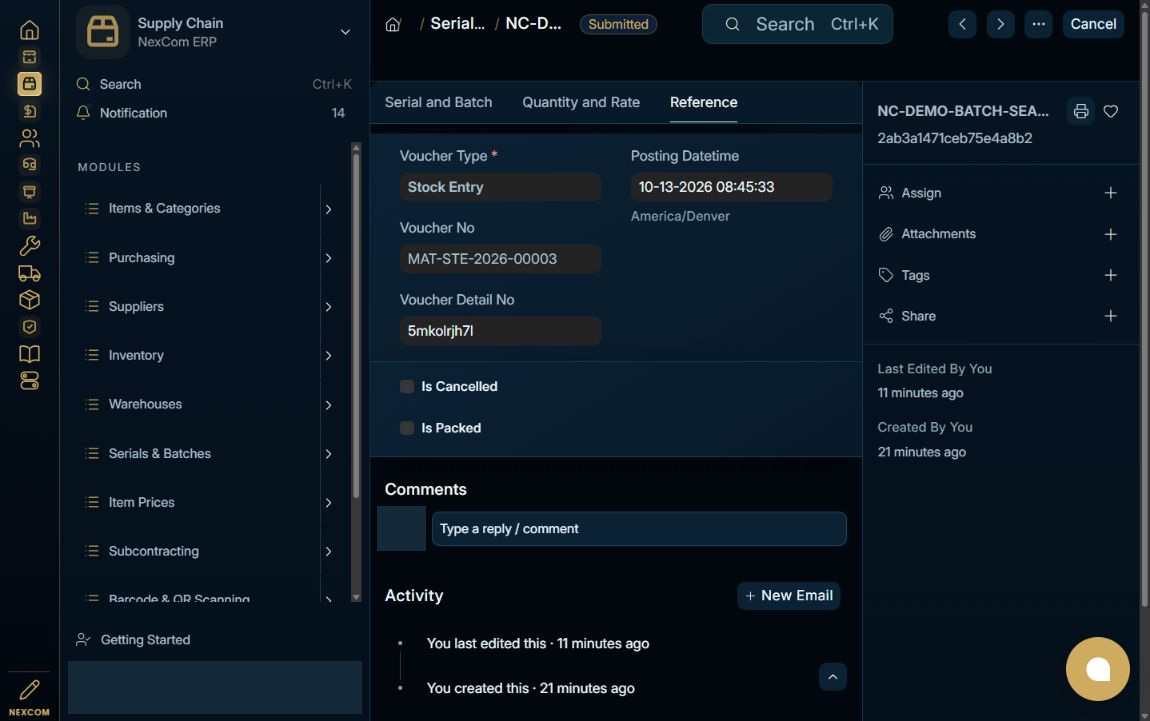1150x721 pixels.
Task: Tick the Is Cancelled checkbox
Action: pos(406,387)
